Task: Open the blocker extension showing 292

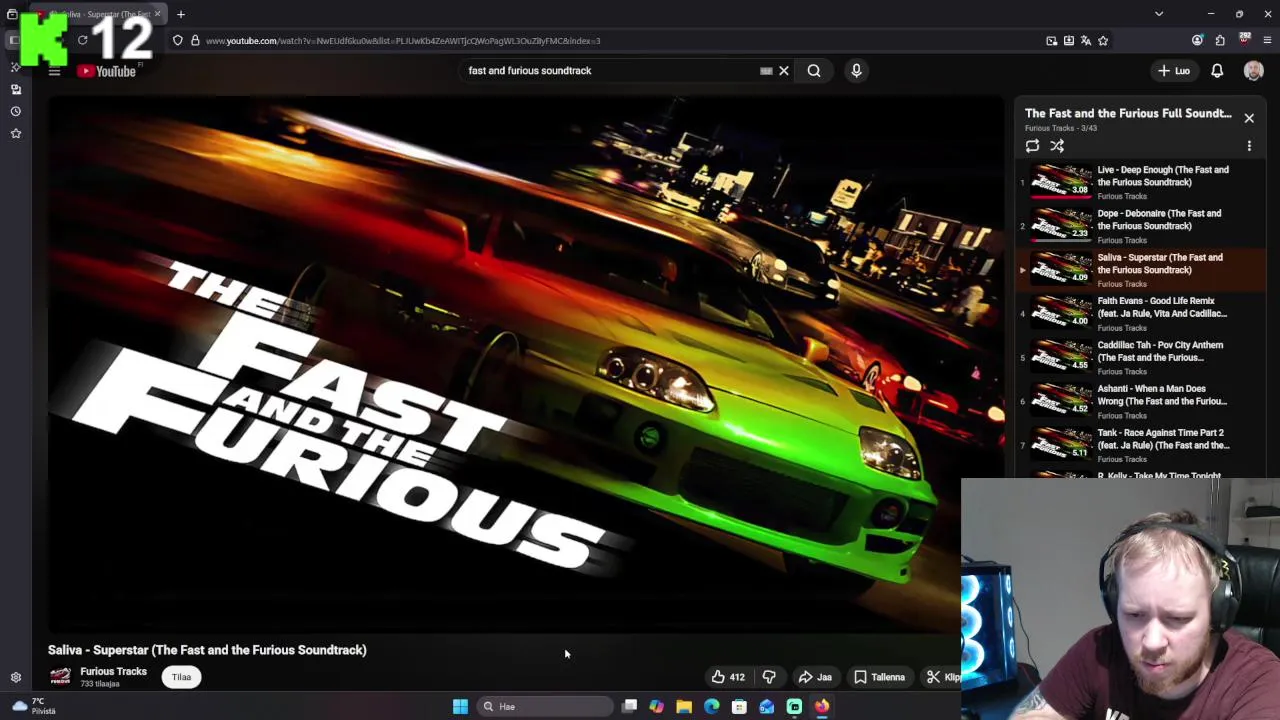Action: click(x=1244, y=40)
